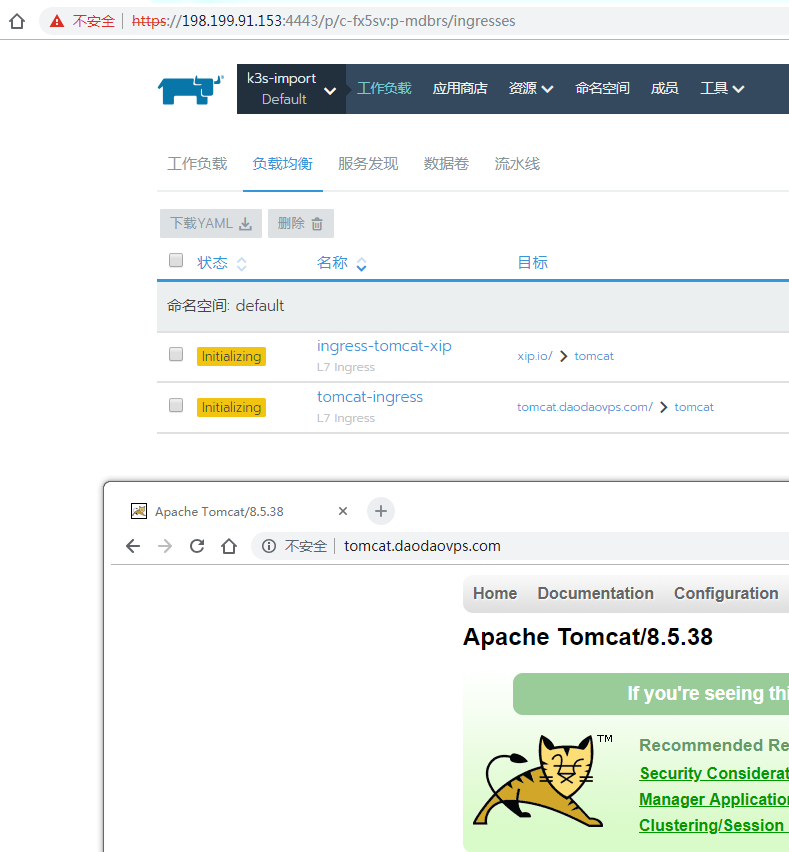Click the Initializing badge of tomcat-ingress
Screen dimensions: 789x852
(231, 408)
